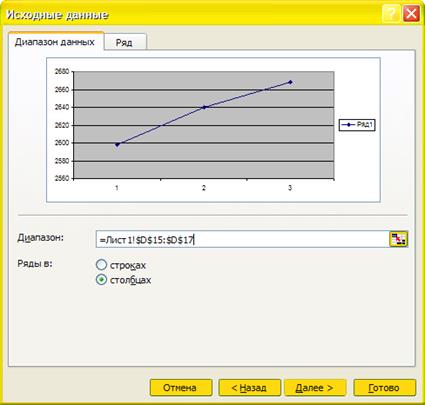Finish the wizard with Готово
The width and height of the screenshot is (425, 405).
tap(384, 388)
